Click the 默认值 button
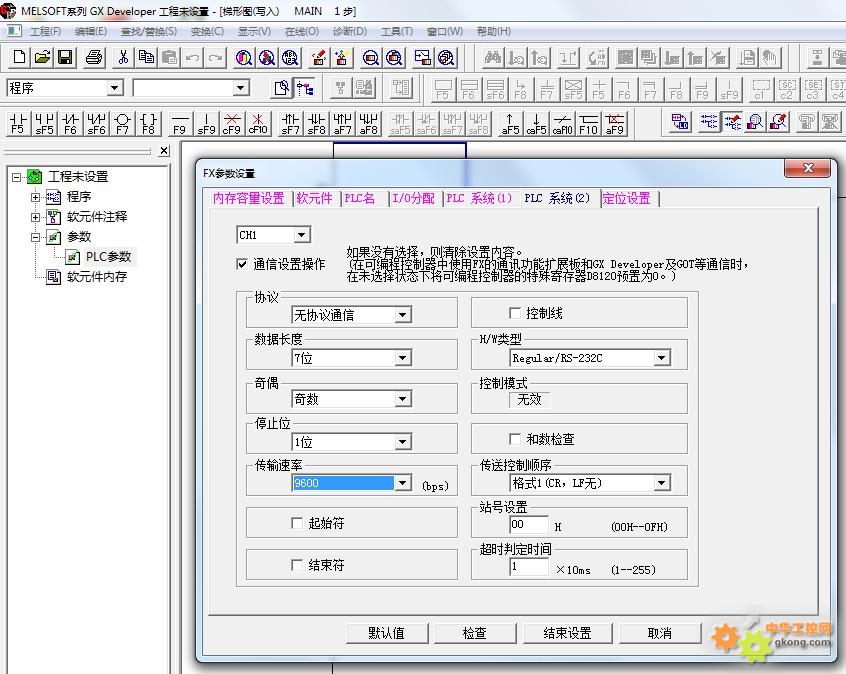Viewport: 846px width, 674px height. pos(386,633)
